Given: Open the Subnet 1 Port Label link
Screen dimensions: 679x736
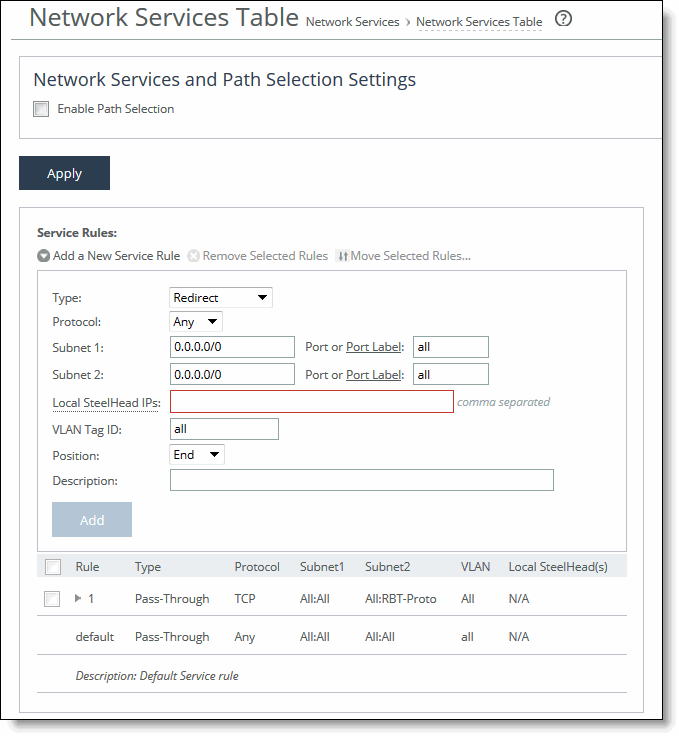Looking at the screenshot, I should pyautogui.click(x=372, y=348).
